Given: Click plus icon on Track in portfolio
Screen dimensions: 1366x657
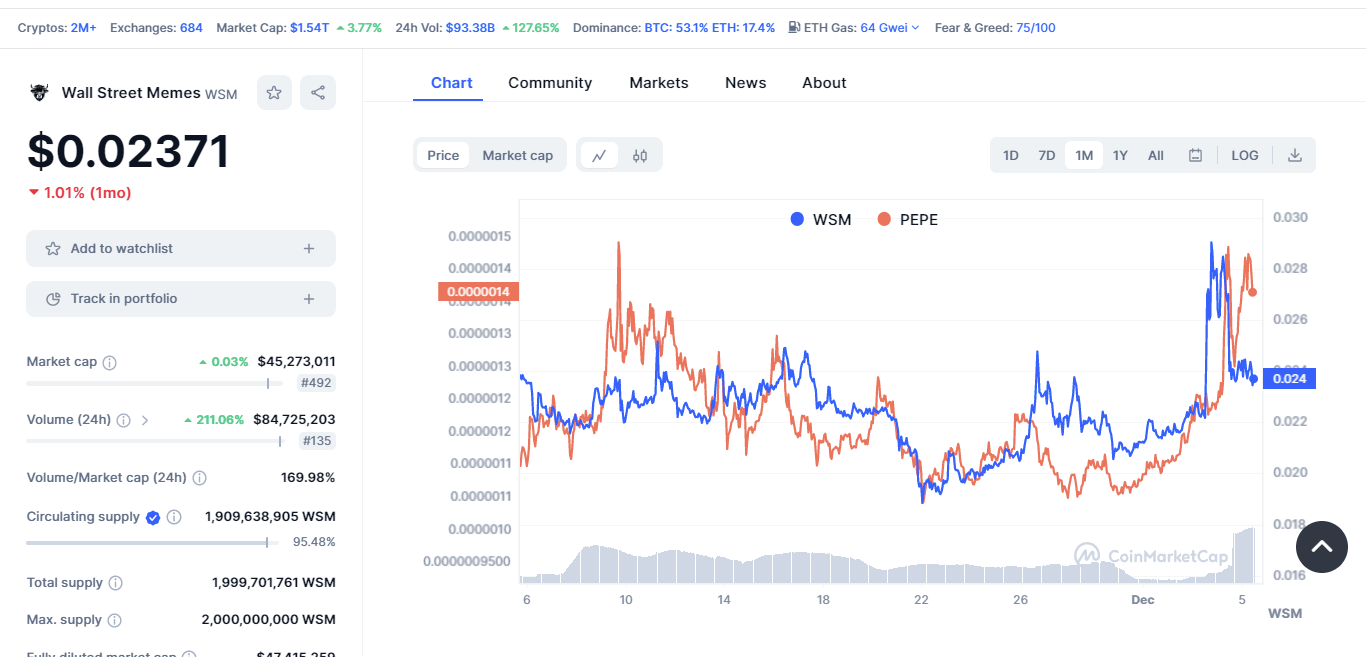Looking at the screenshot, I should [309, 298].
